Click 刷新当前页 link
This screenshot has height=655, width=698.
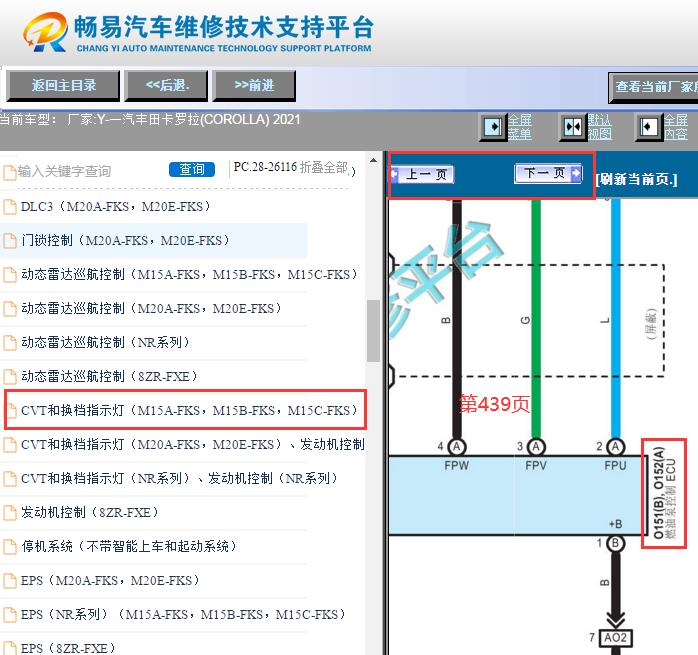coord(637,179)
